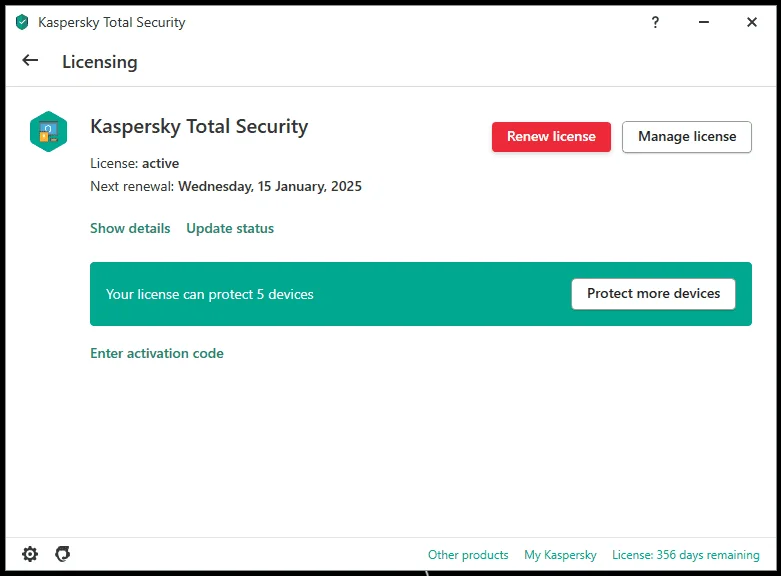Screen dimensions: 781x576
Task: Open the Show details link
Action: click(x=130, y=228)
